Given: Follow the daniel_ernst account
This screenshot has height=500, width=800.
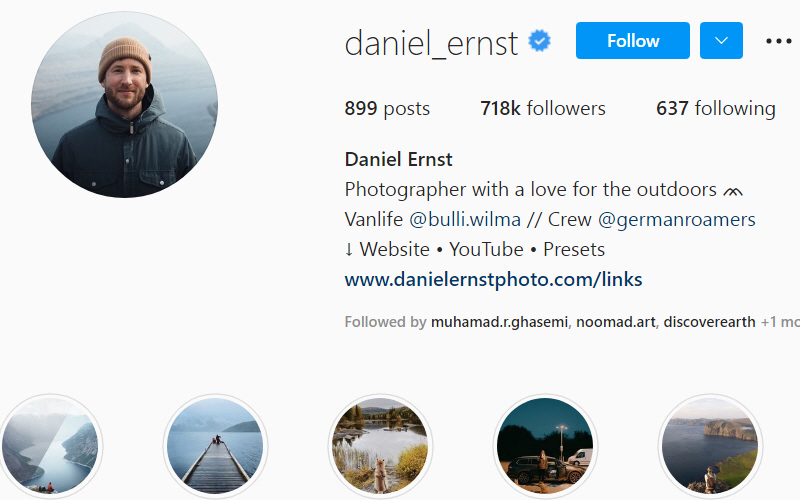Looking at the screenshot, I should [x=633, y=40].
